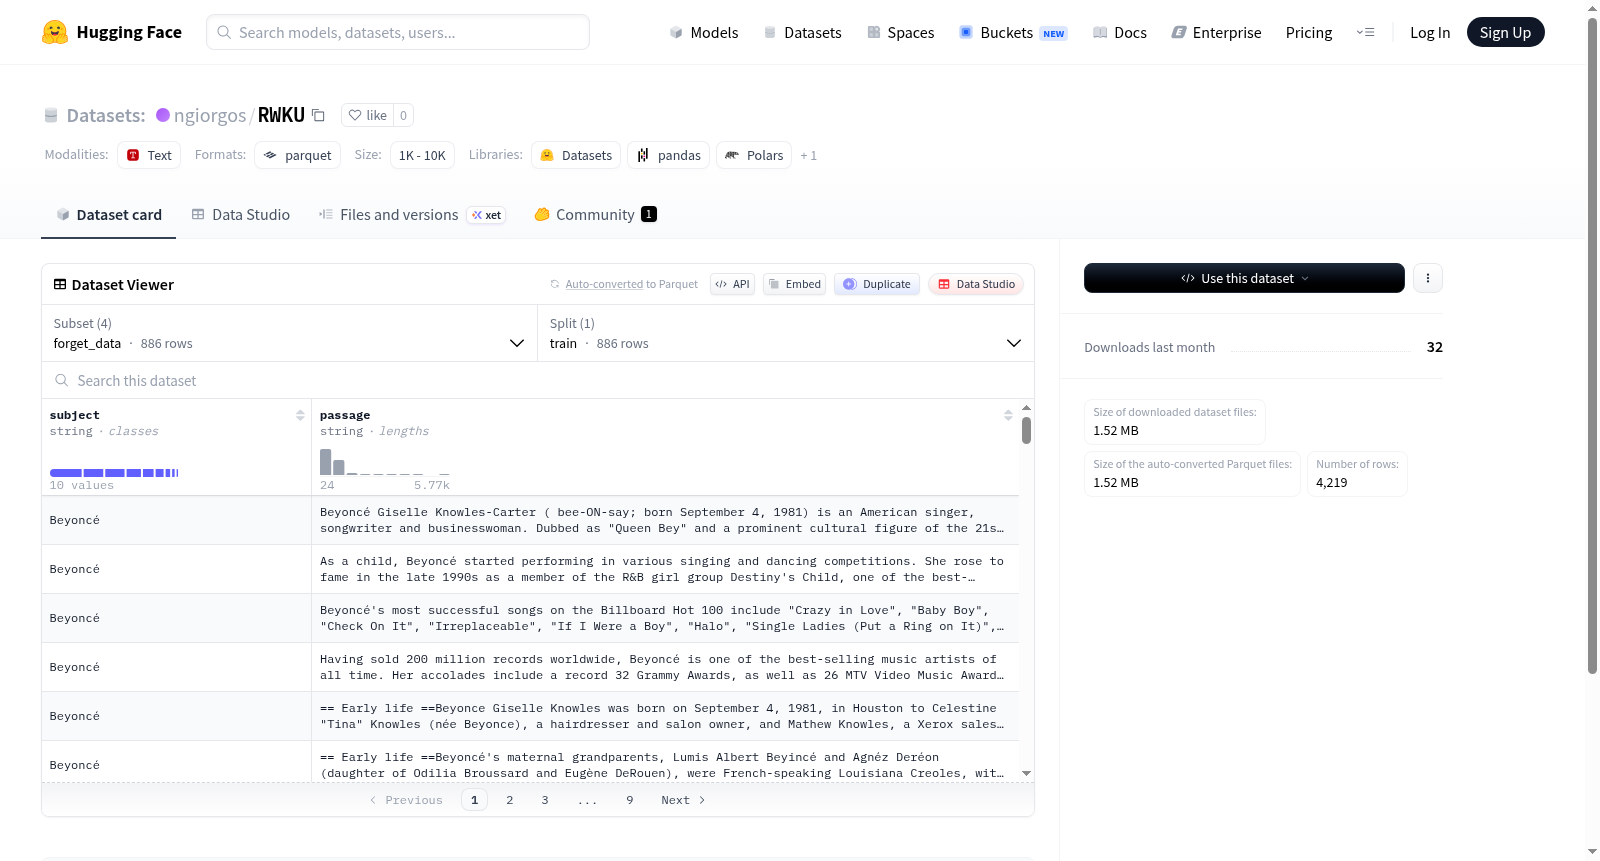The width and height of the screenshot is (1600, 861).
Task: Click the Downloads last month count 32
Action: point(1435,347)
